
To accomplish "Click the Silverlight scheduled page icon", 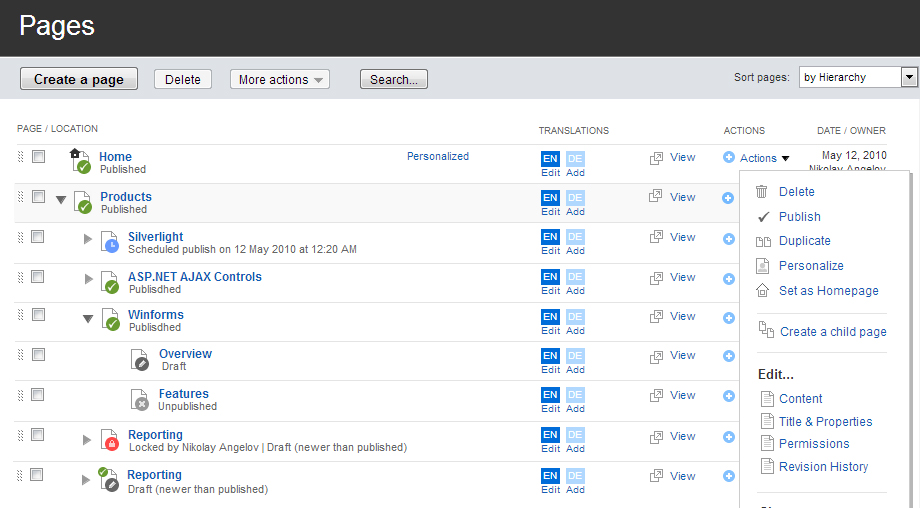I will click(x=109, y=242).
